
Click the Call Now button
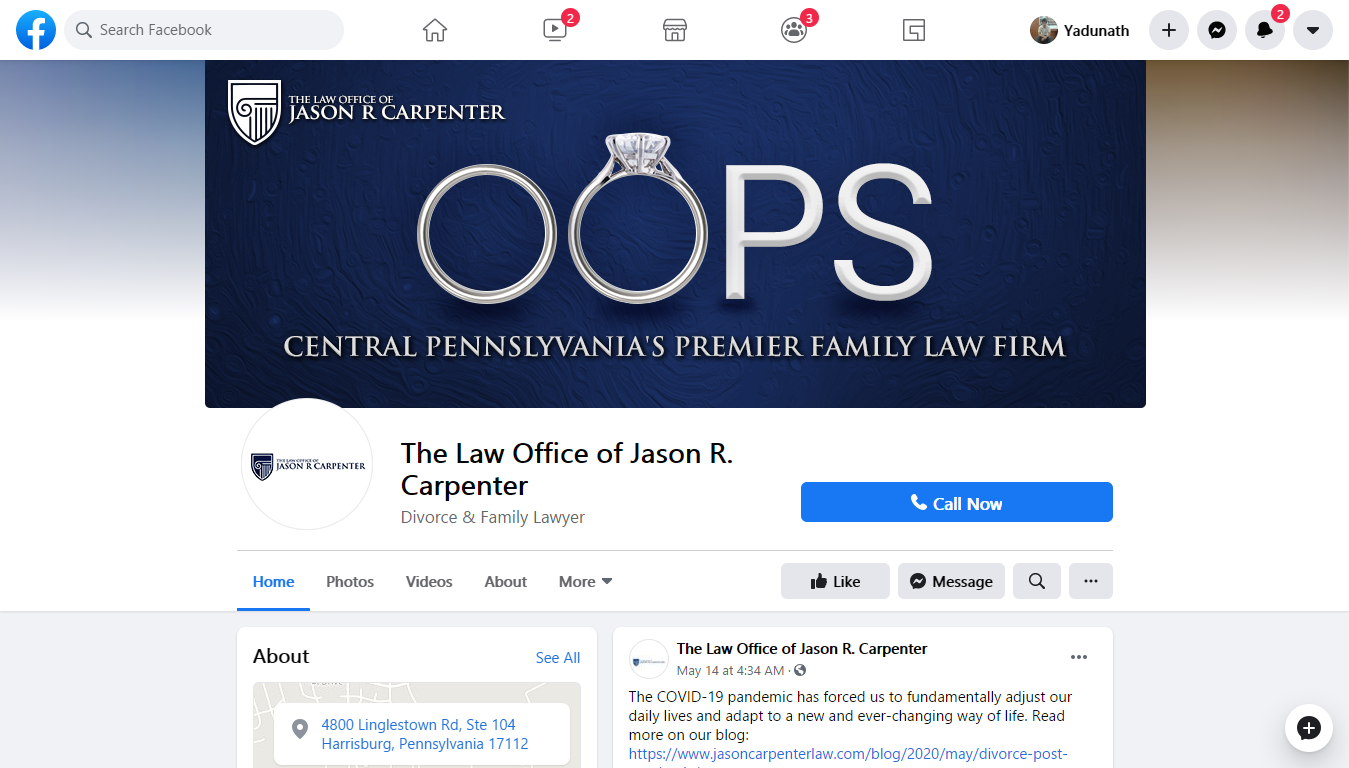coord(957,502)
